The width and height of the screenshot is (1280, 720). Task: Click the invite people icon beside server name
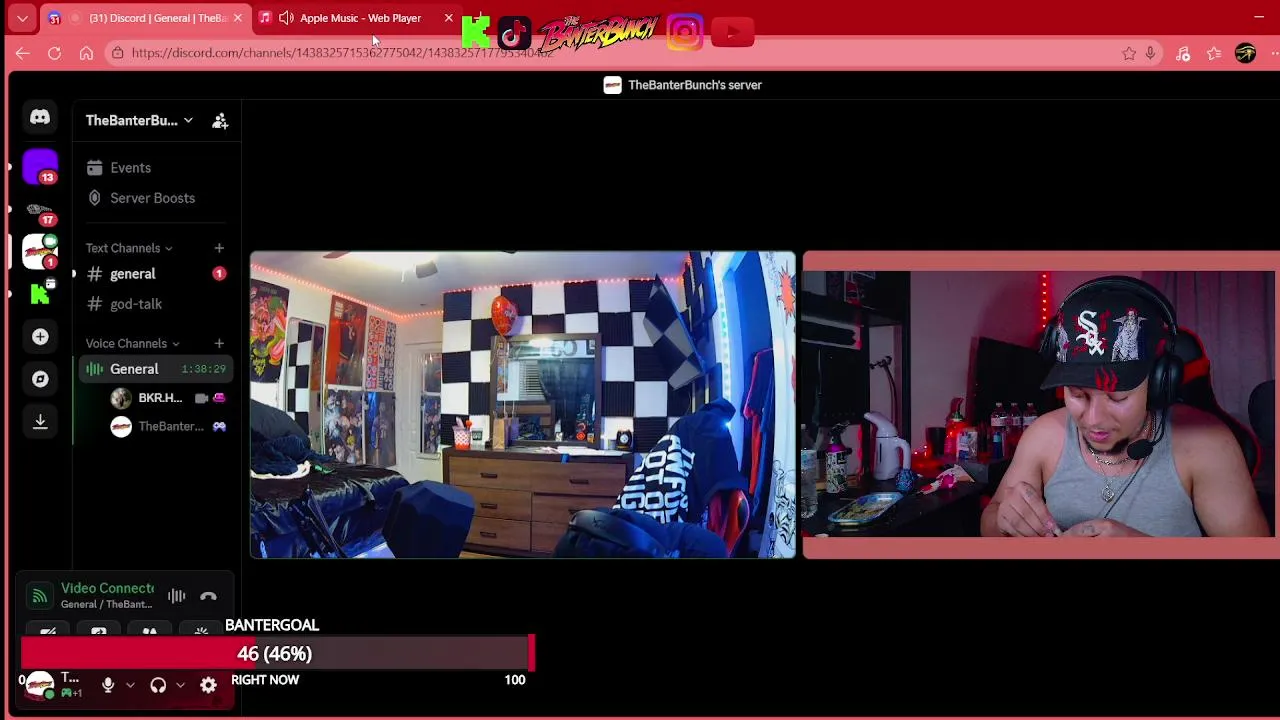pos(220,121)
